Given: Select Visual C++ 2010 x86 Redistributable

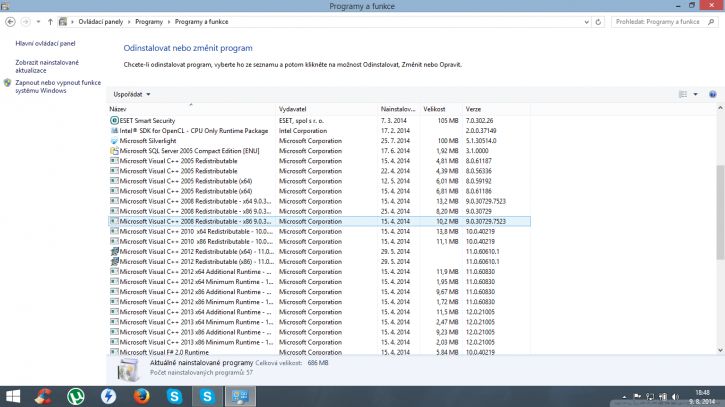Looking at the screenshot, I should point(319,242).
